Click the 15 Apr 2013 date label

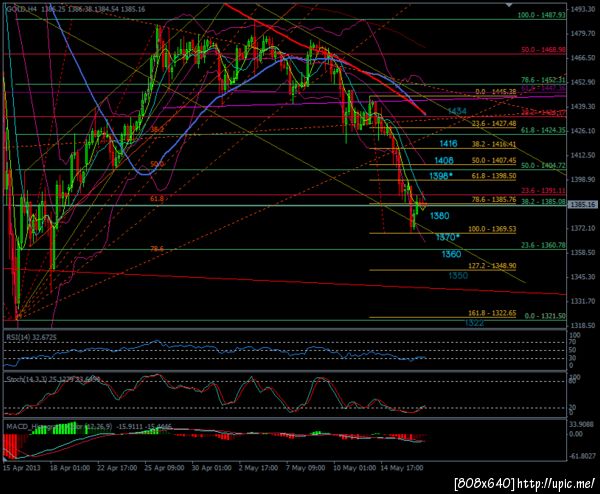click(22, 468)
